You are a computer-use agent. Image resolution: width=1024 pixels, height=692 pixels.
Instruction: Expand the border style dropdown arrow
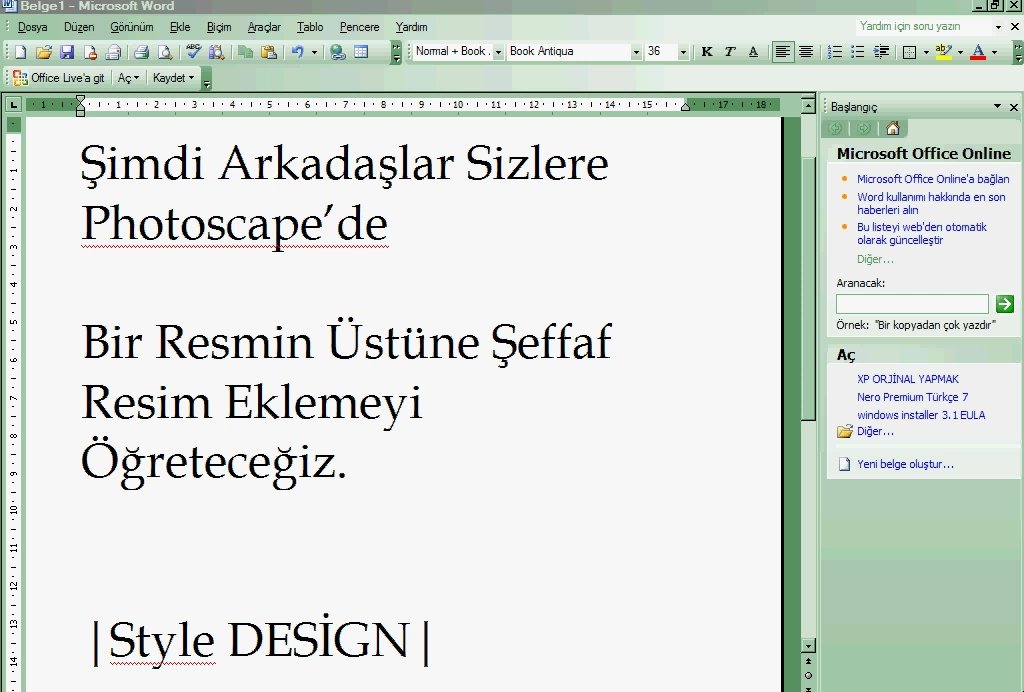[x=926, y=52]
